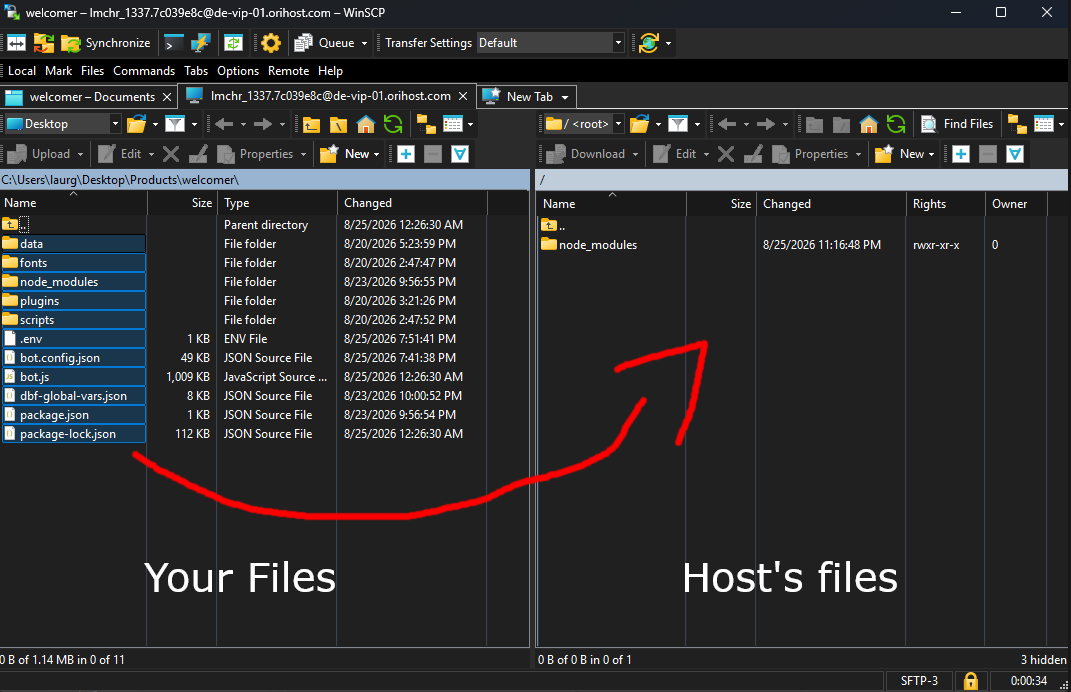Click the Synchronize toolbar button
This screenshot has height=692, width=1071.
point(106,43)
